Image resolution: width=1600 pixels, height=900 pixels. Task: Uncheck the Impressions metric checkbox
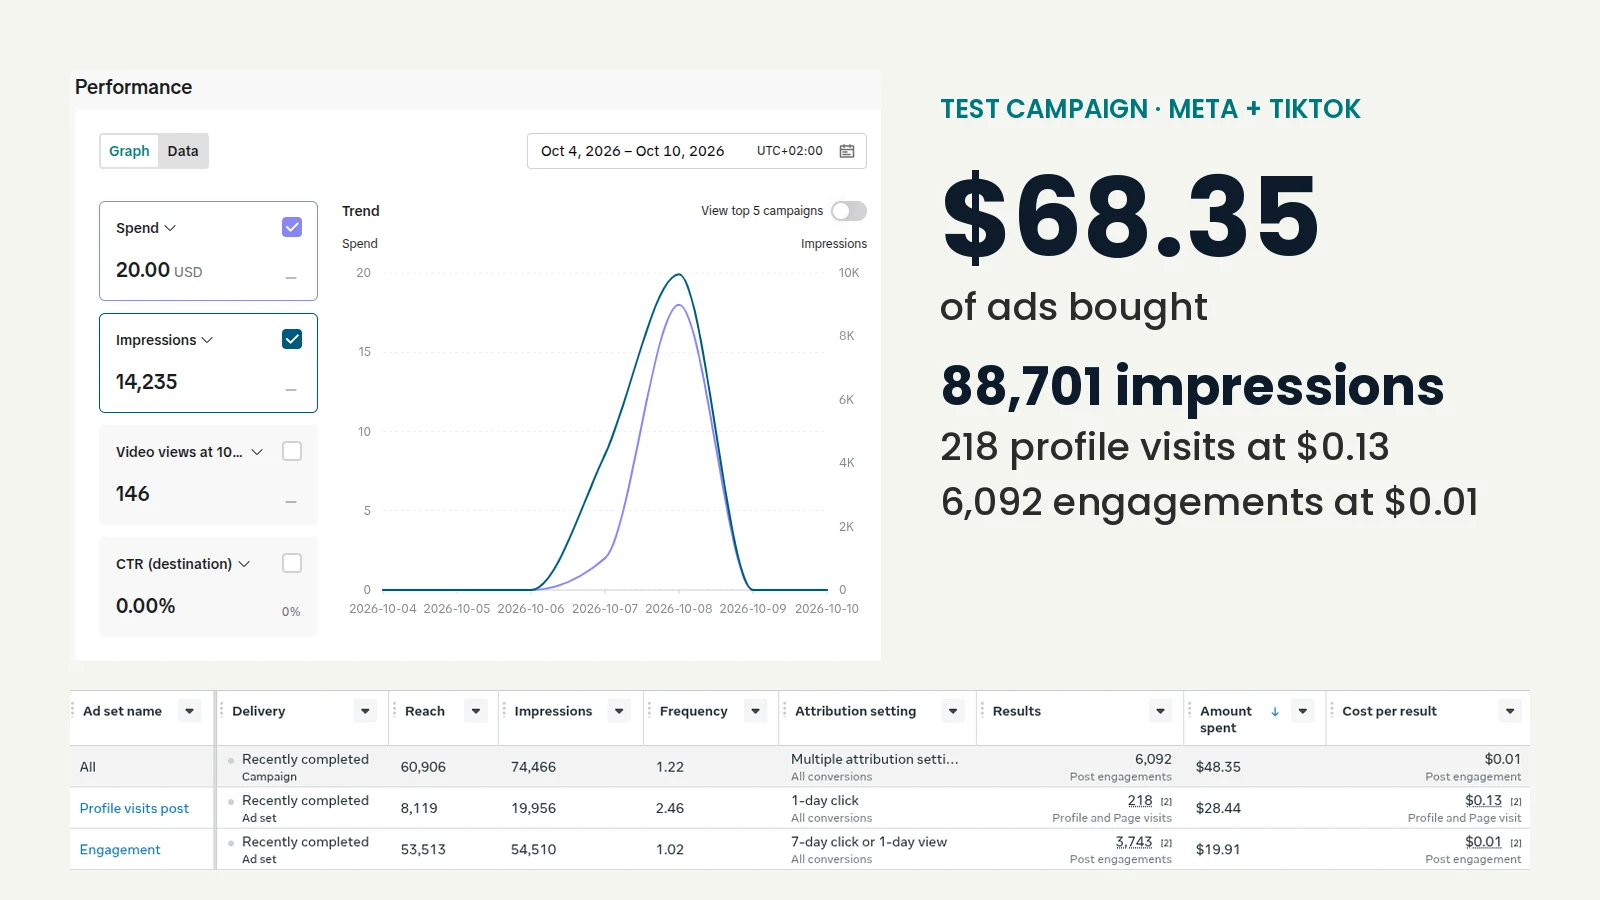point(292,339)
